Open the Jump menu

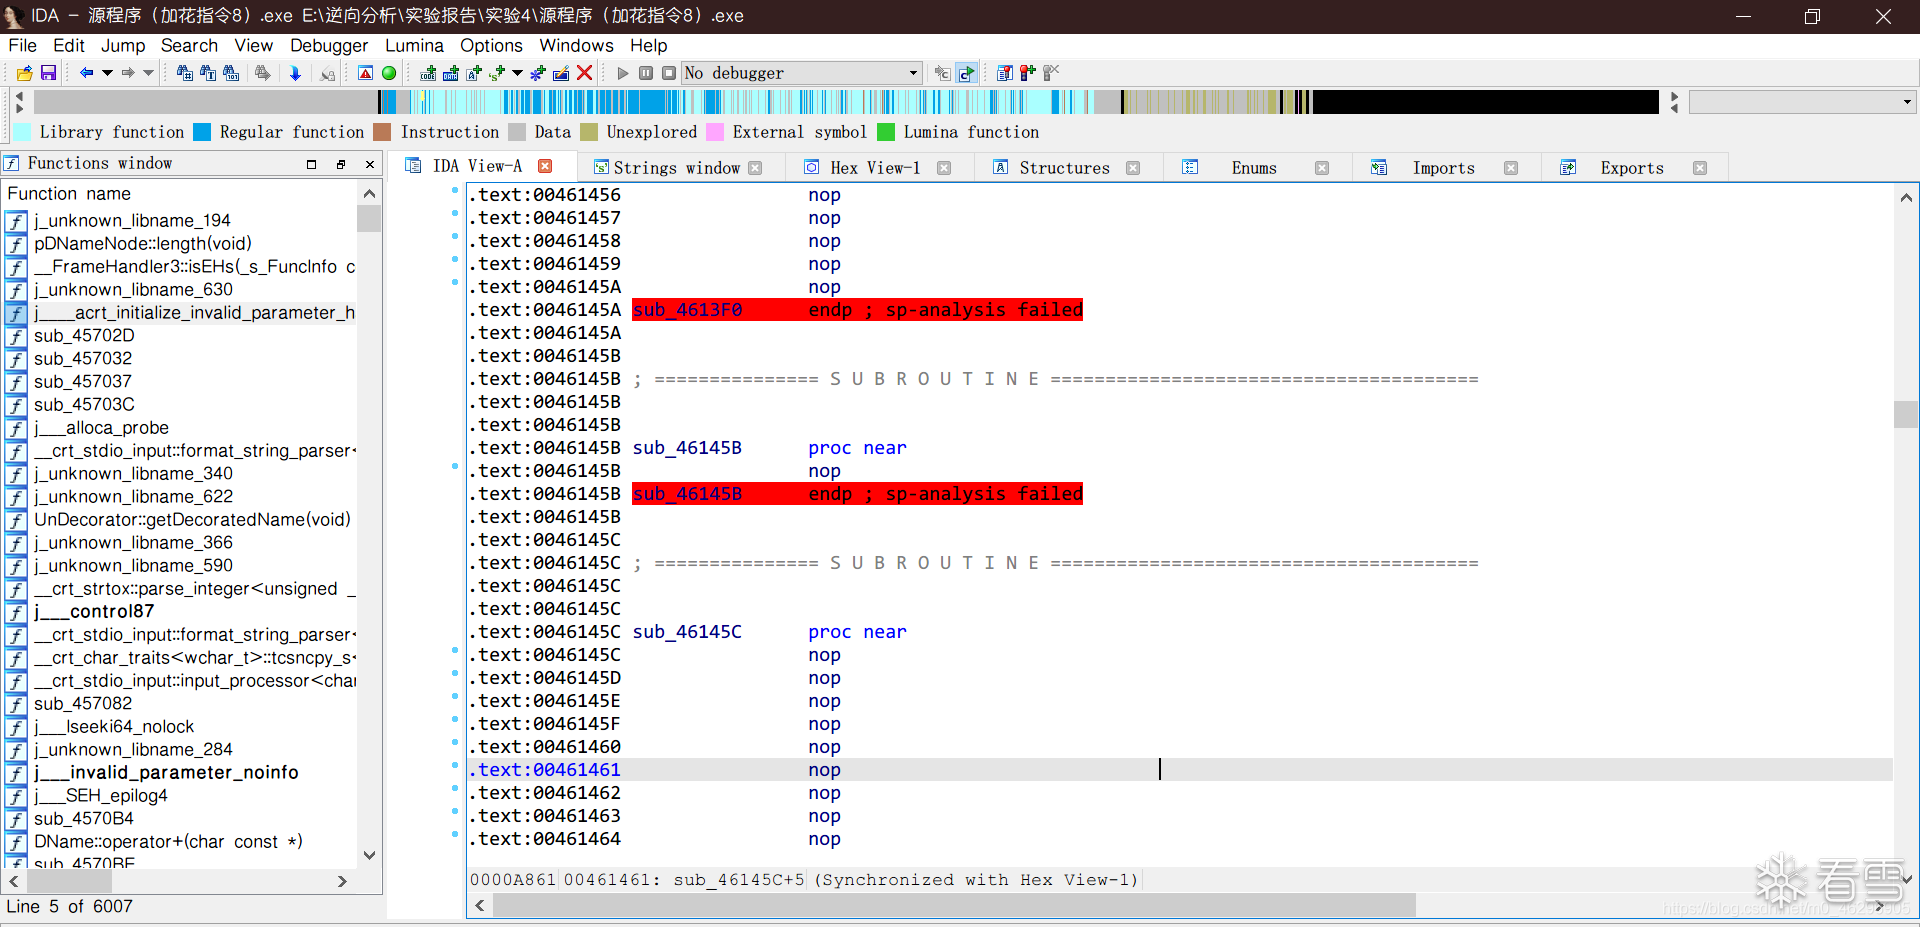[x=123, y=45]
